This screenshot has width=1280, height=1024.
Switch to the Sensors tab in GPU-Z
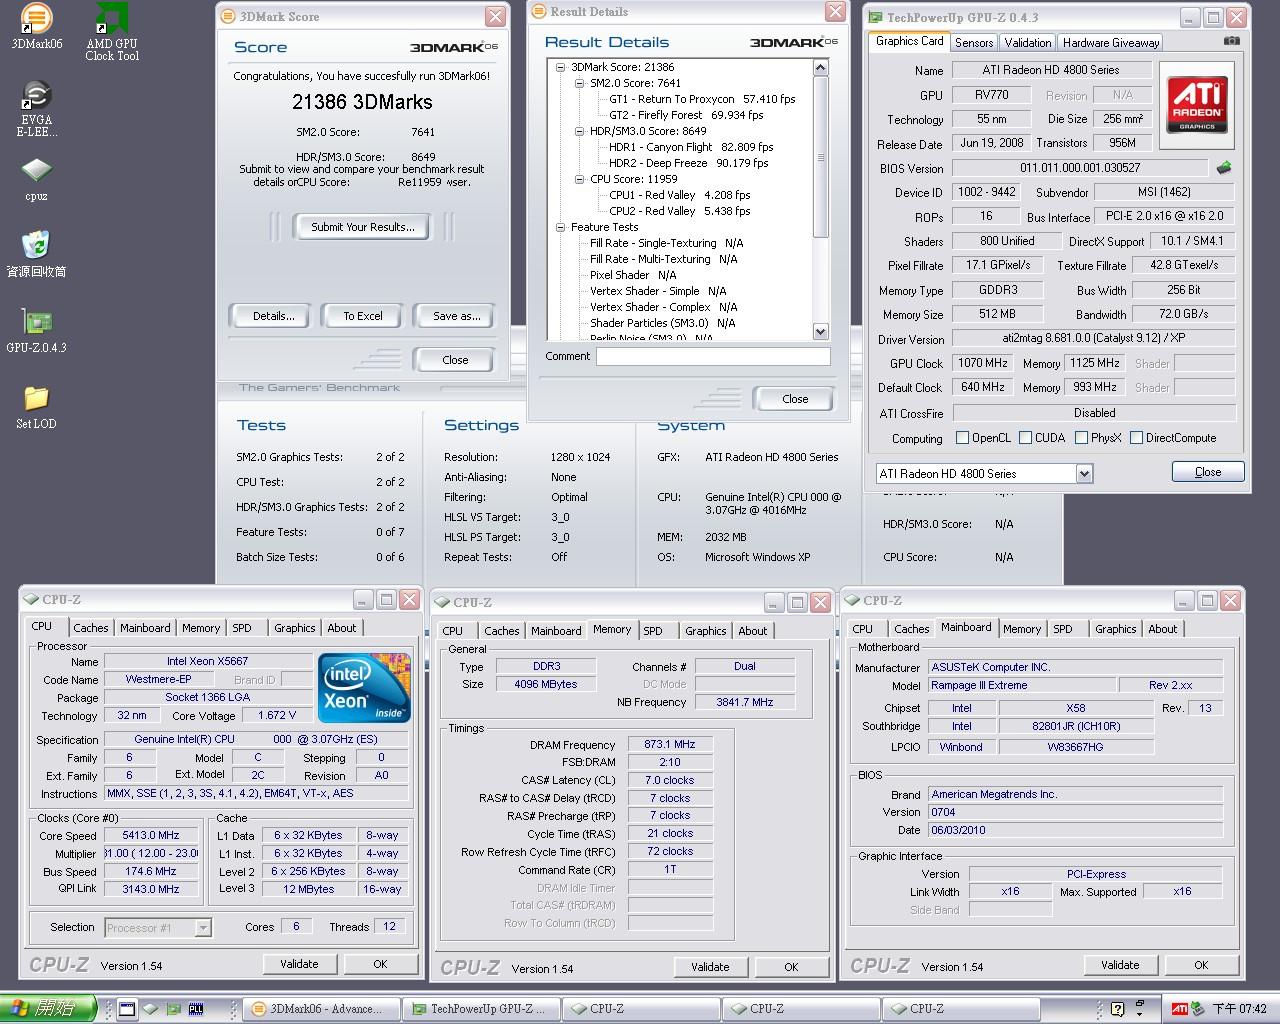coord(974,42)
